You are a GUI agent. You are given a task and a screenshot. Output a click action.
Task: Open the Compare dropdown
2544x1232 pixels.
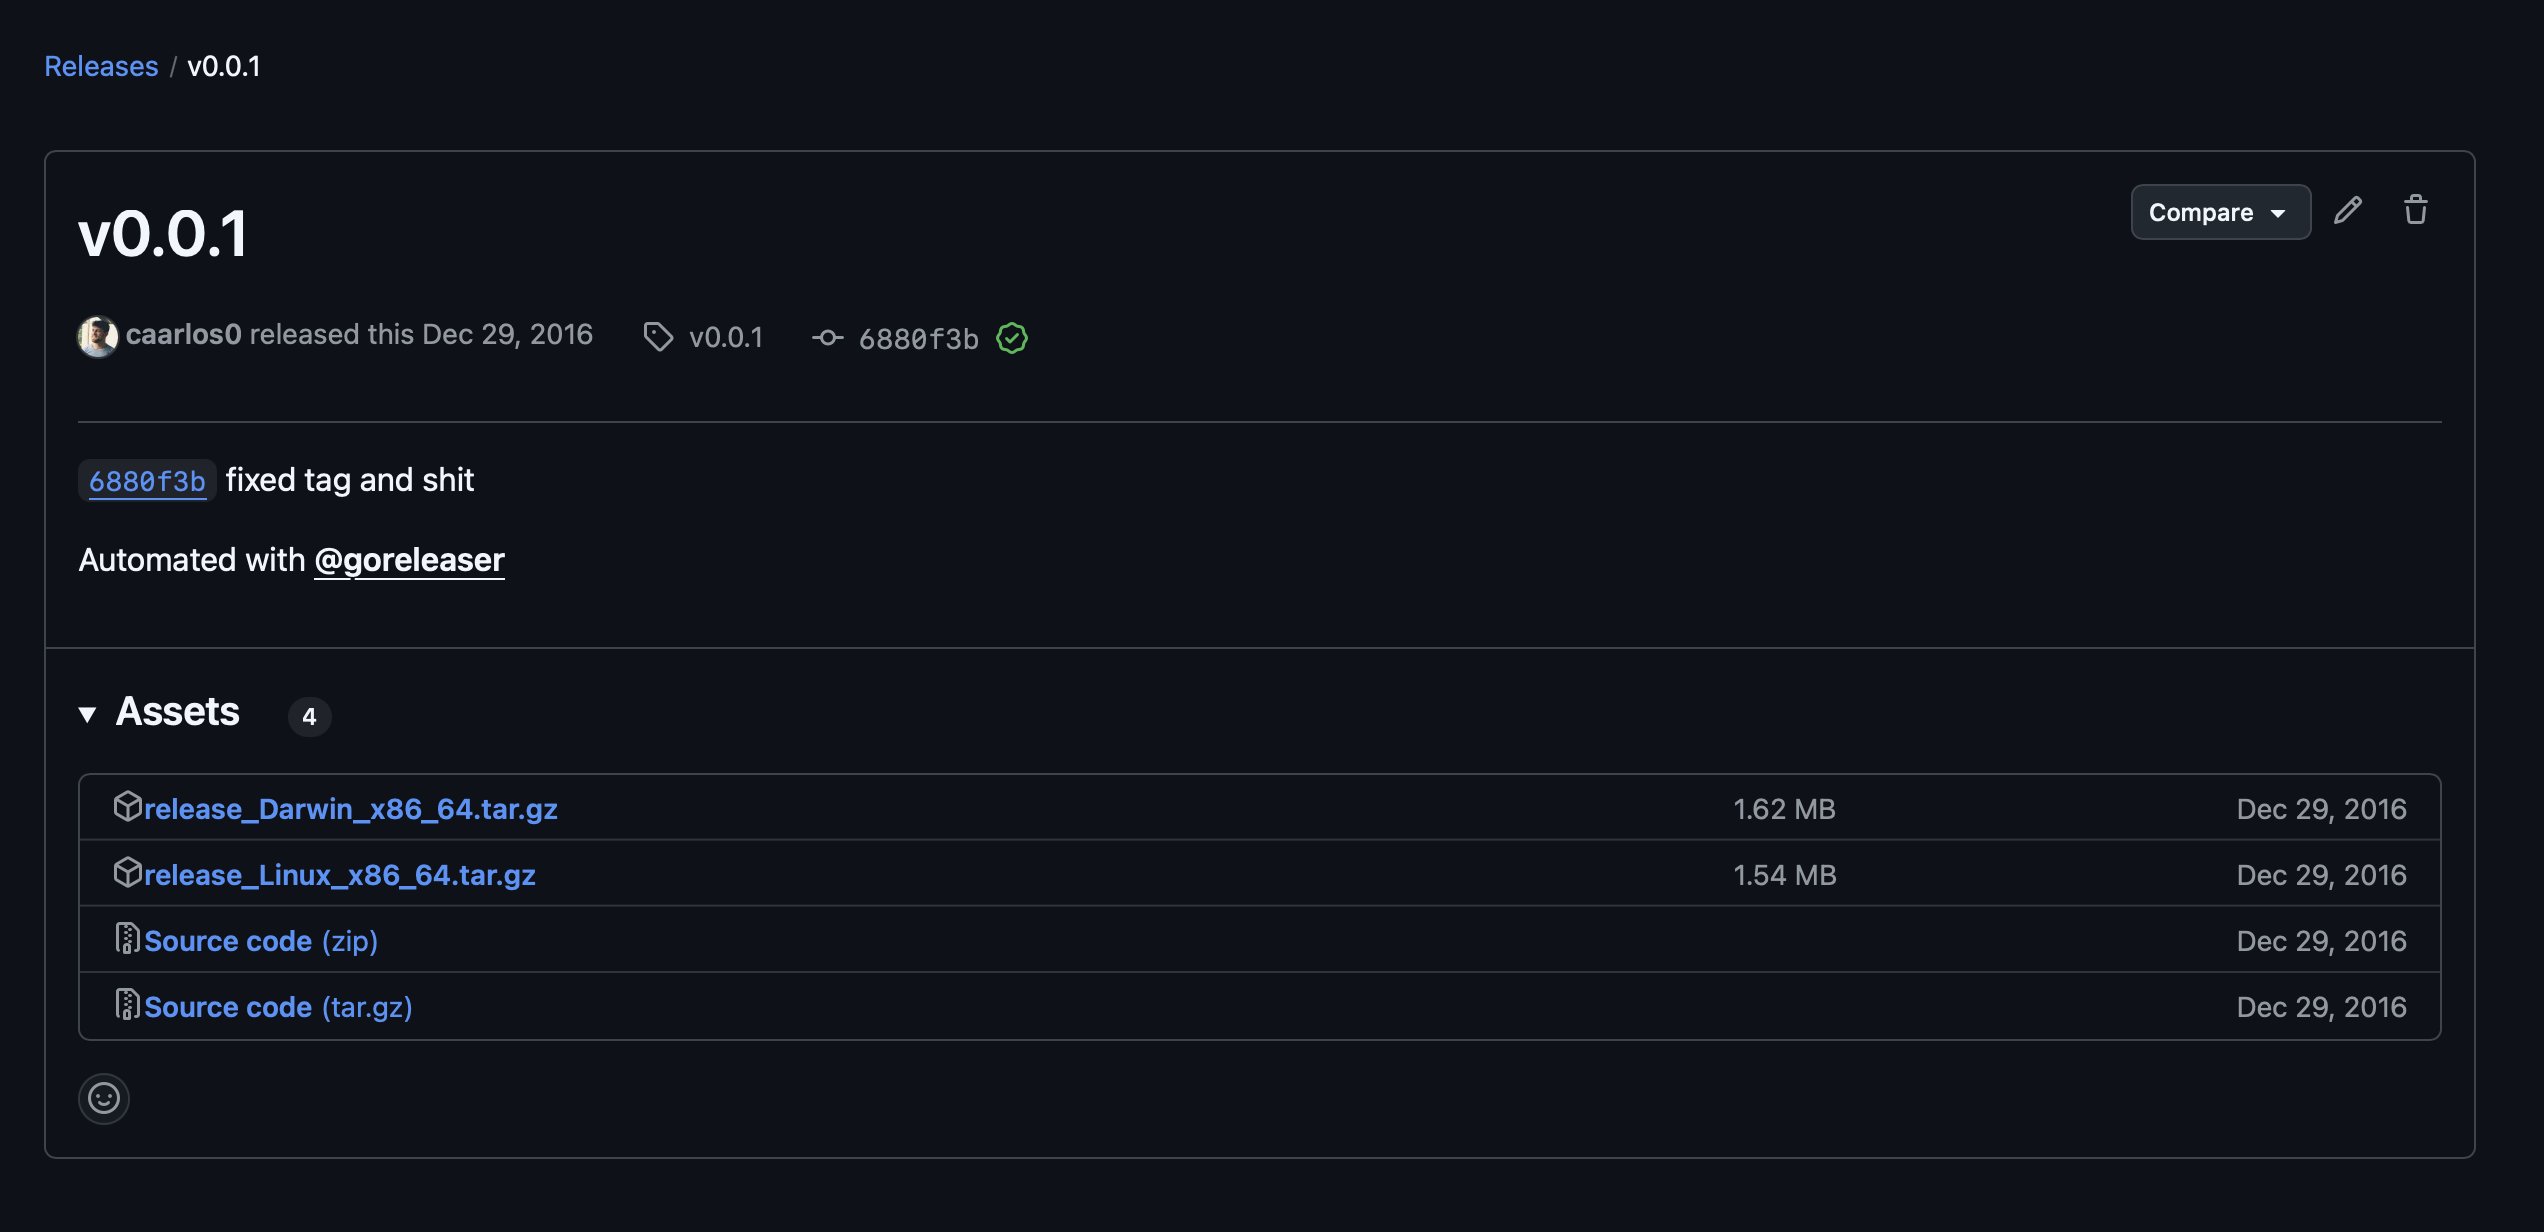pyautogui.click(x=2219, y=212)
